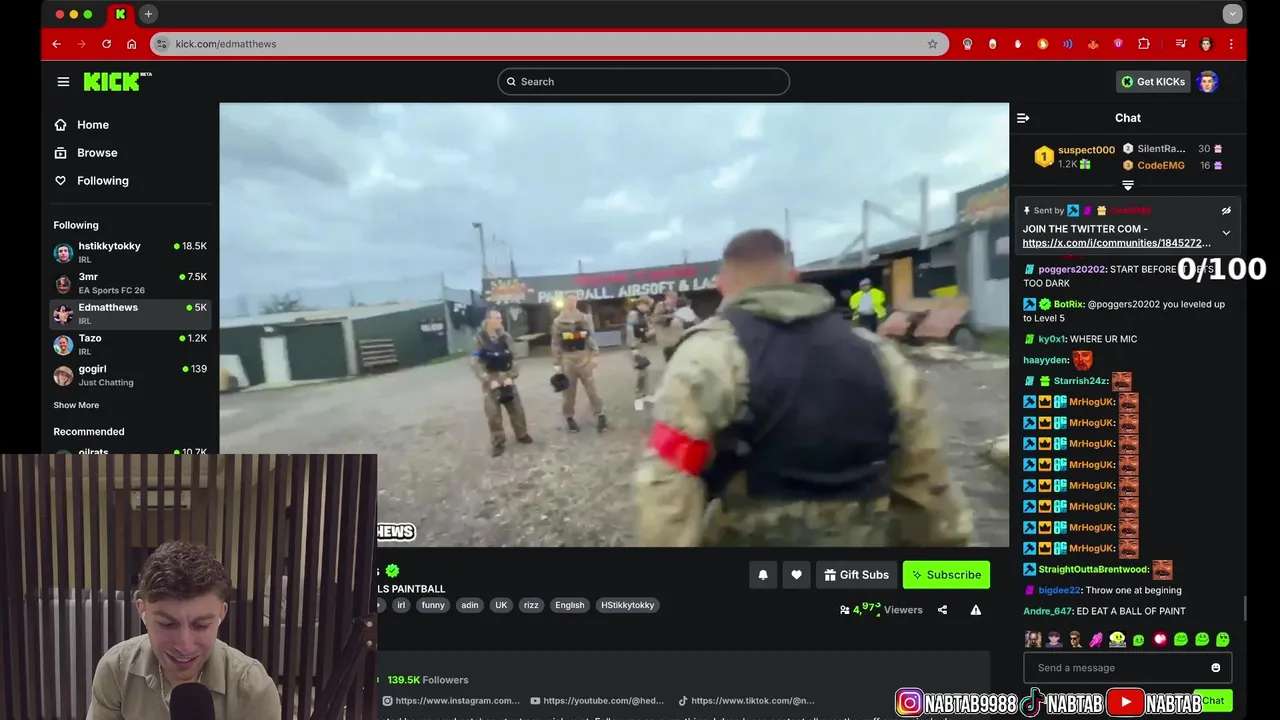Click the share stream icon
Screen dimensions: 1280x720
pyautogui.click(x=942, y=610)
